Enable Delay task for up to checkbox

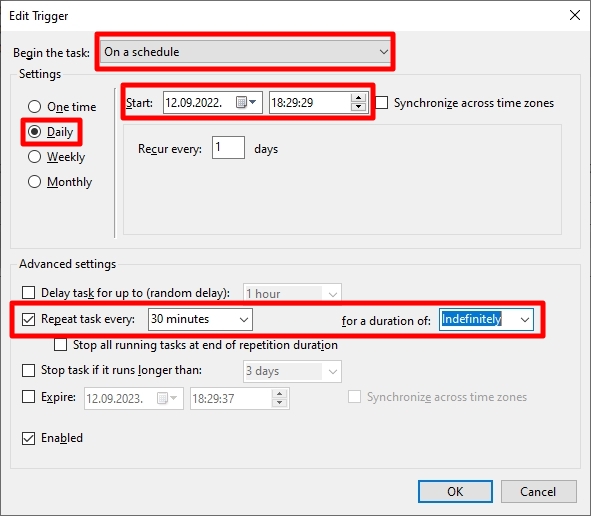point(28,292)
